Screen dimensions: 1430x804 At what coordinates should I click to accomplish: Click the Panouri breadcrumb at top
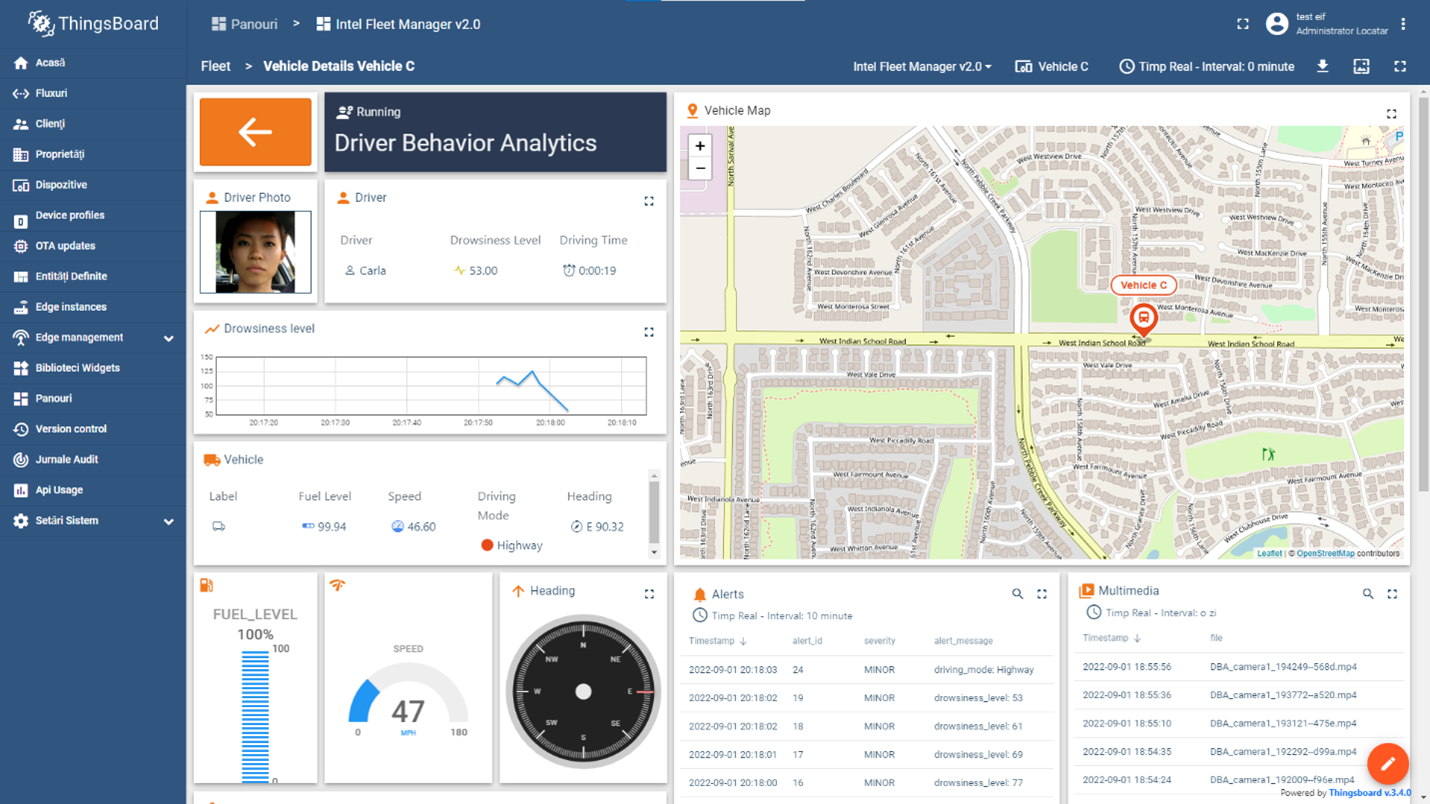244,24
